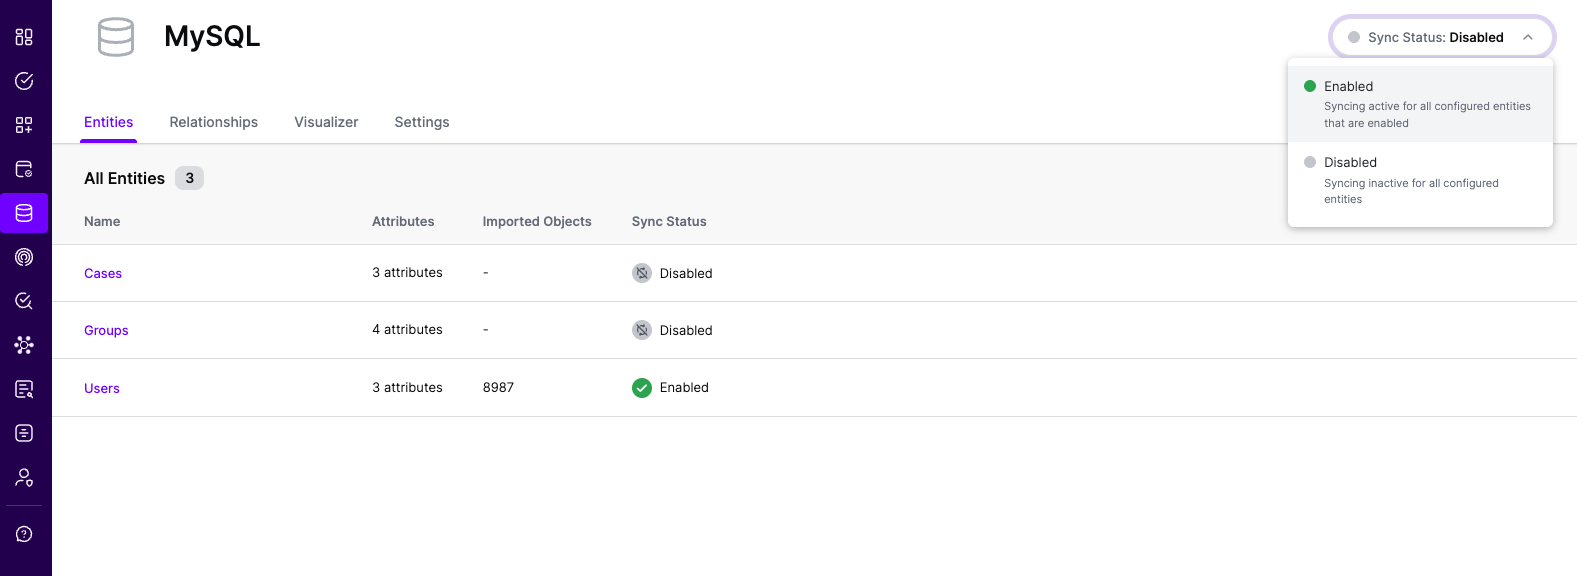Open the concentric target sidebar icon
The height and width of the screenshot is (576, 1577).
(x=24, y=257)
